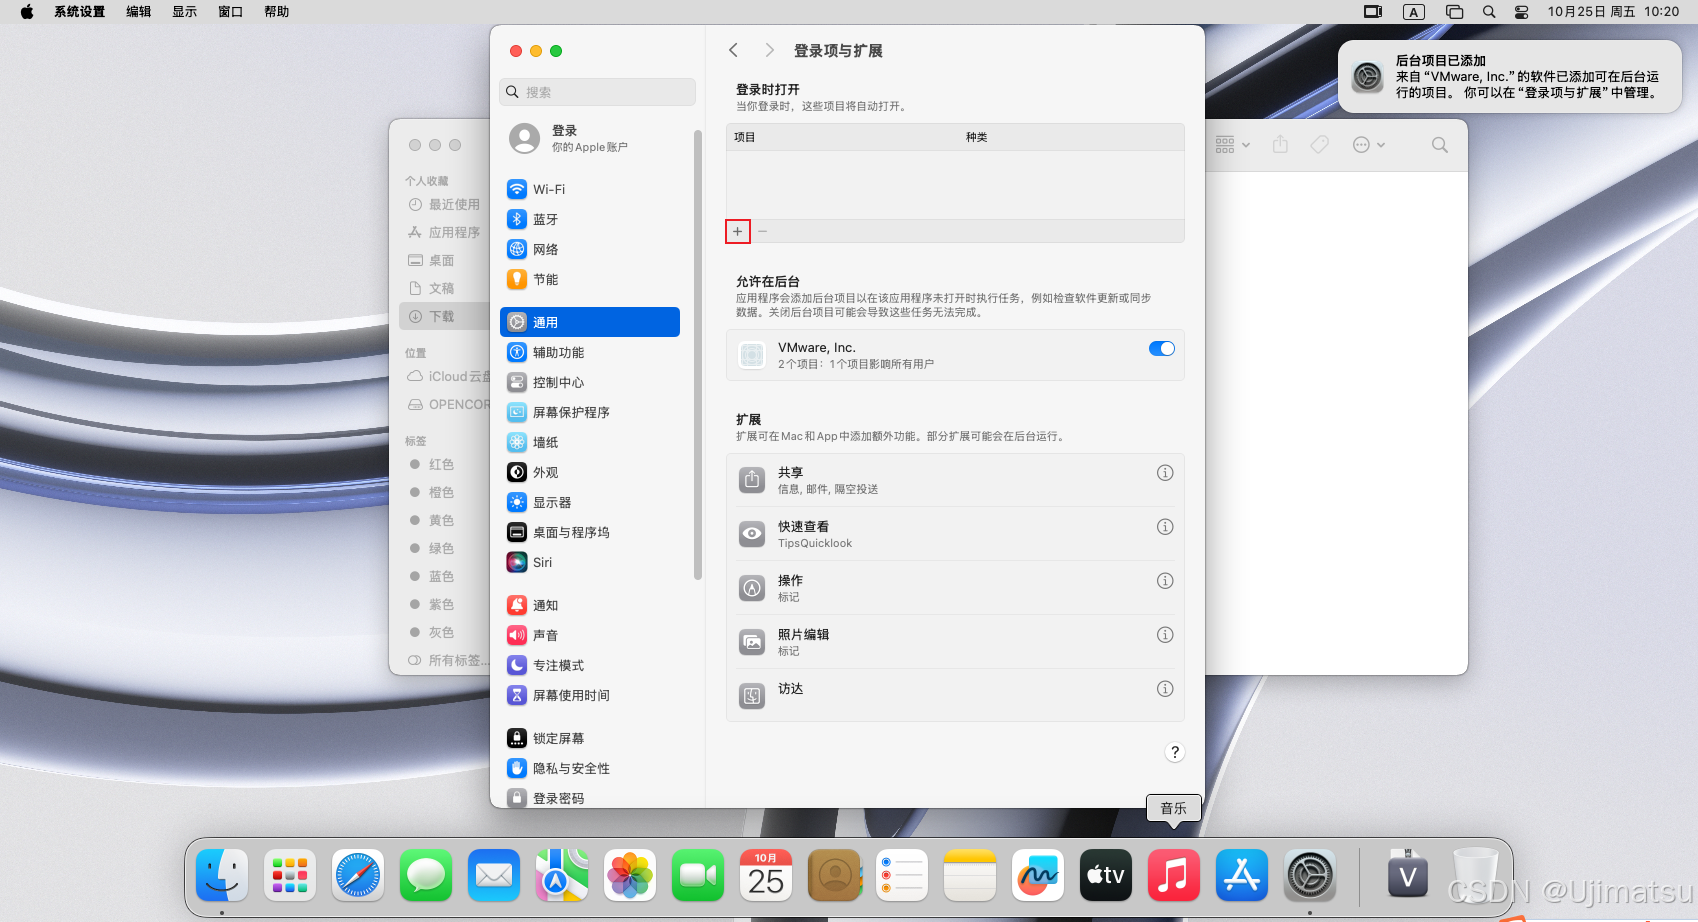The width and height of the screenshot is (1698, 922).
Task: Open Music app in the Dock
Action: [1174, 876]
